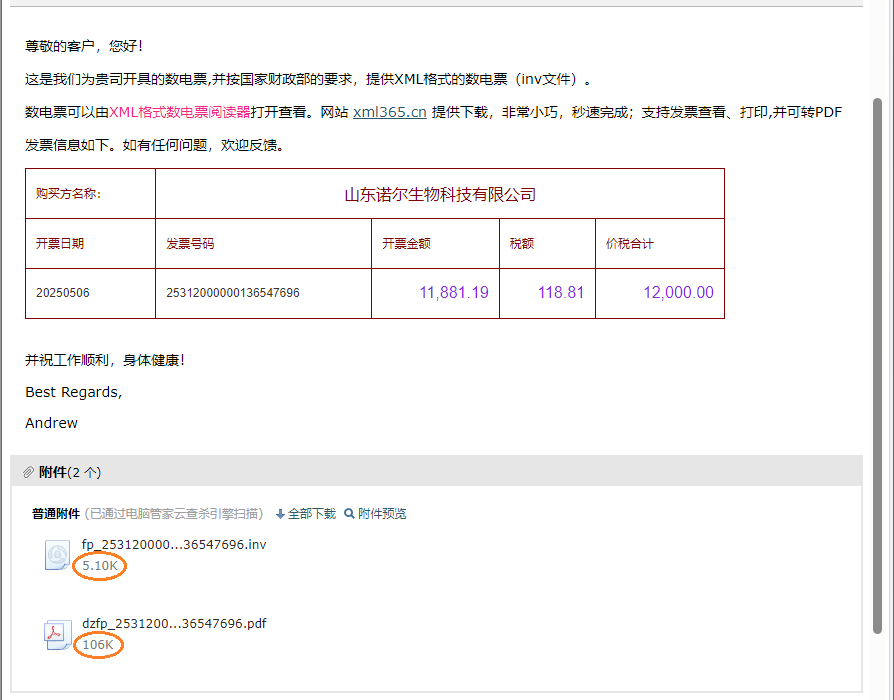Open the xml365.cn website link
The width and height of the screenshot is (894, 700).
coord(390,112)
